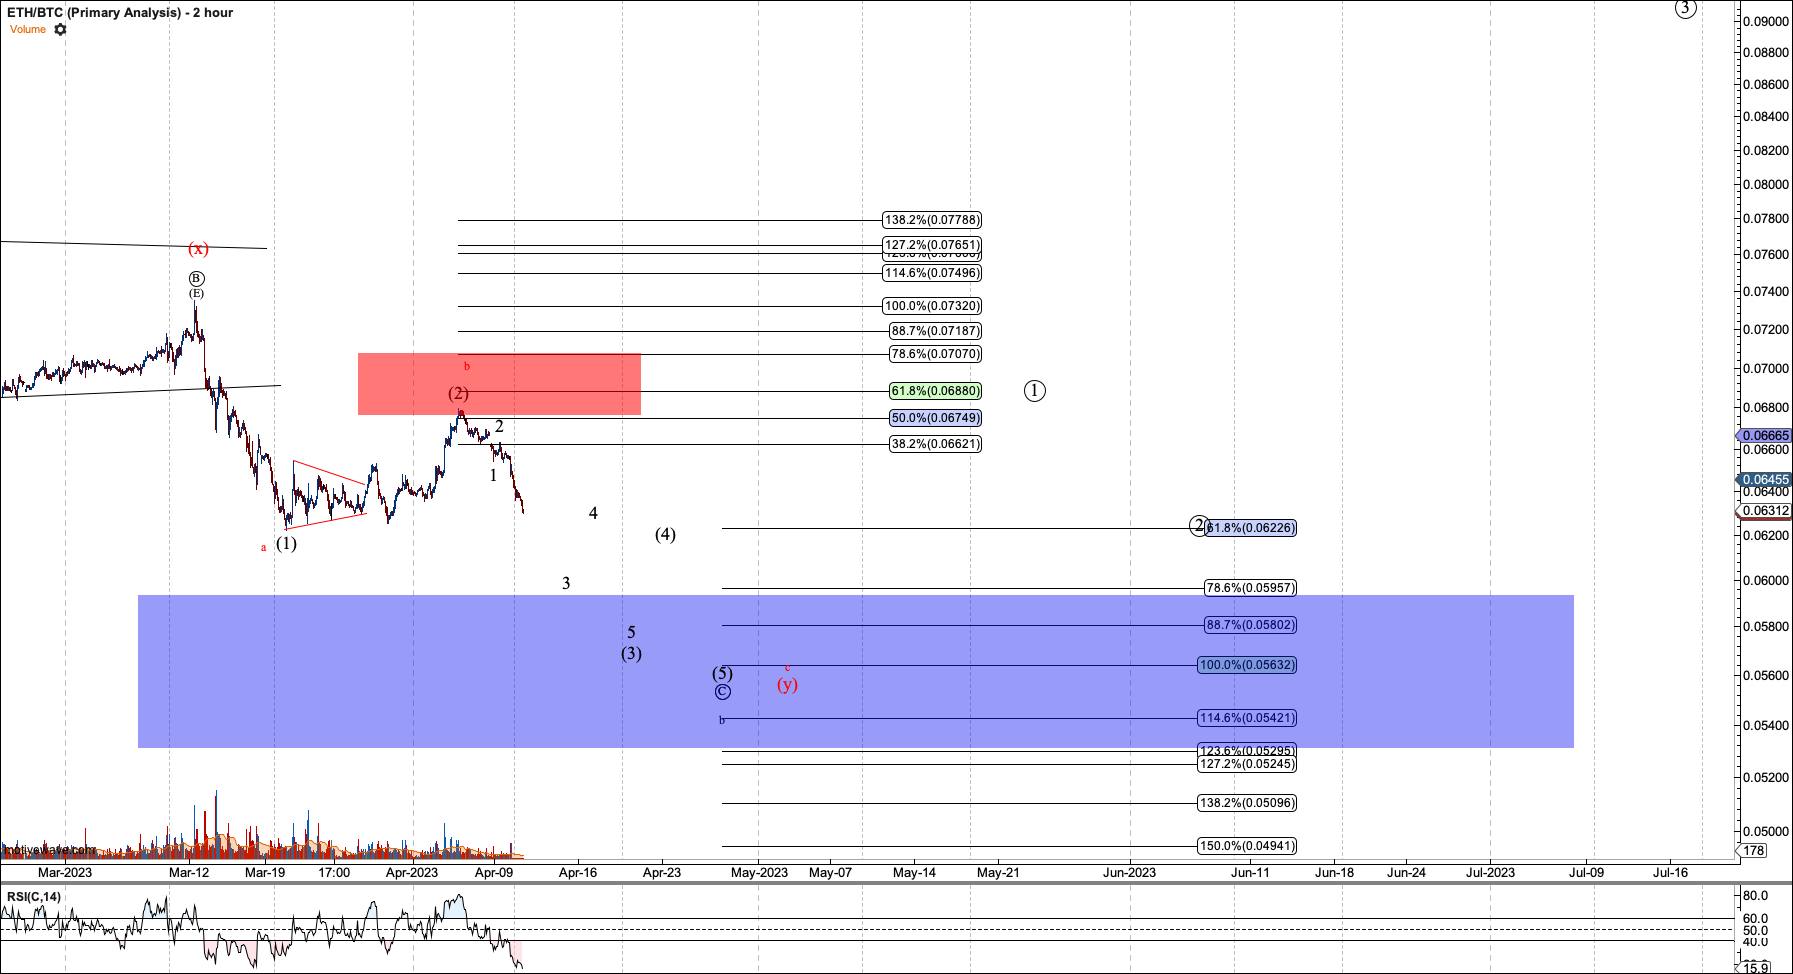Select the green 61.8%(0.06880) Fibonacci label

coord(936,391)
